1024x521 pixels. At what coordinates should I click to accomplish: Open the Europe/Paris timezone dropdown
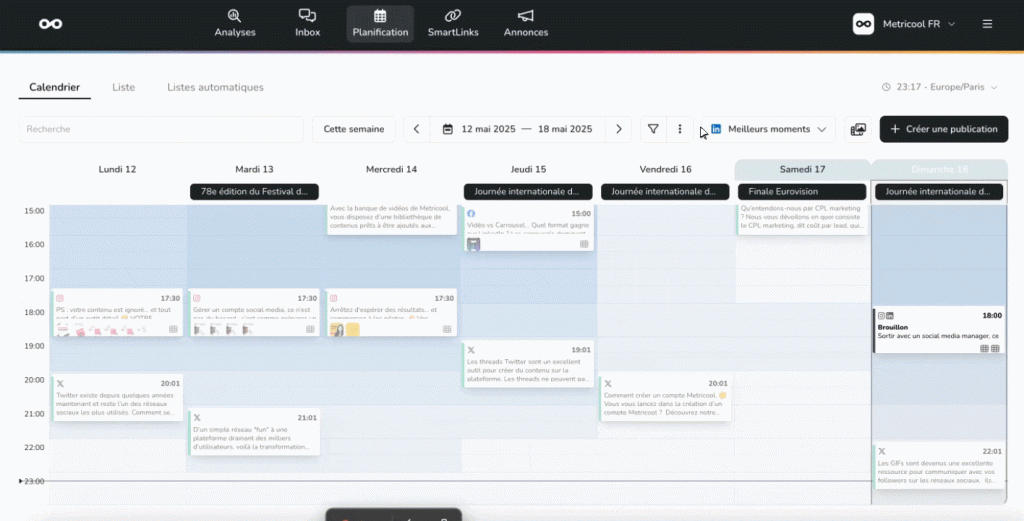tap(940, 87)
